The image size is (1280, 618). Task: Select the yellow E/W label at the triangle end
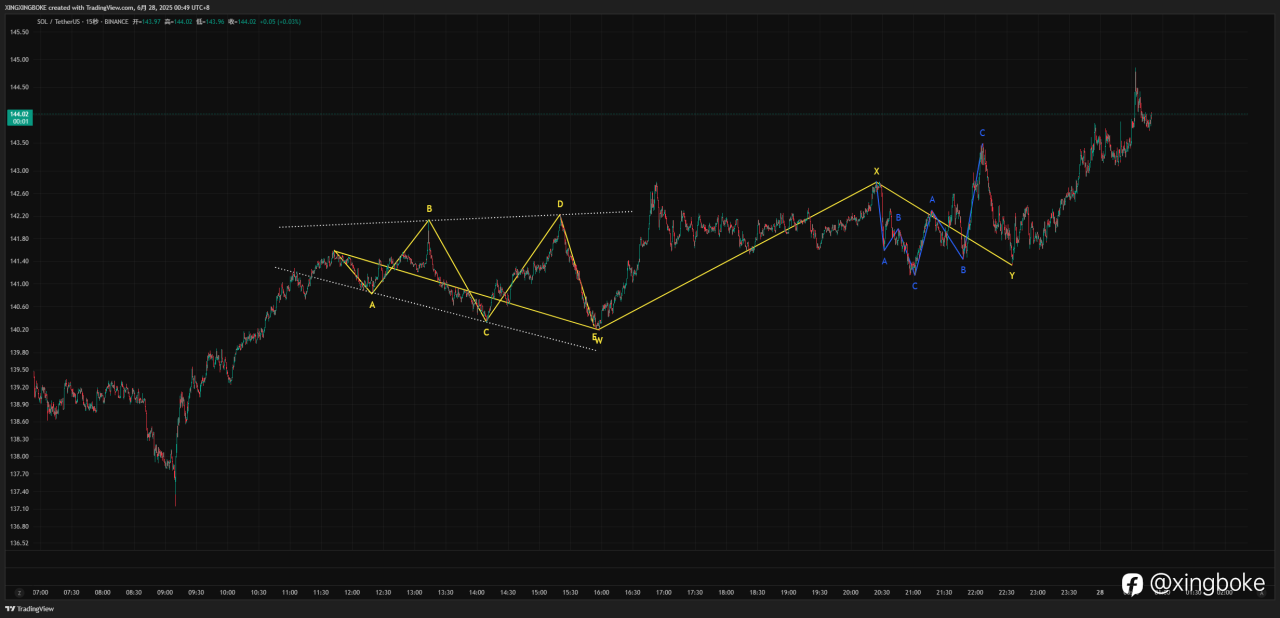click(597, 339)
